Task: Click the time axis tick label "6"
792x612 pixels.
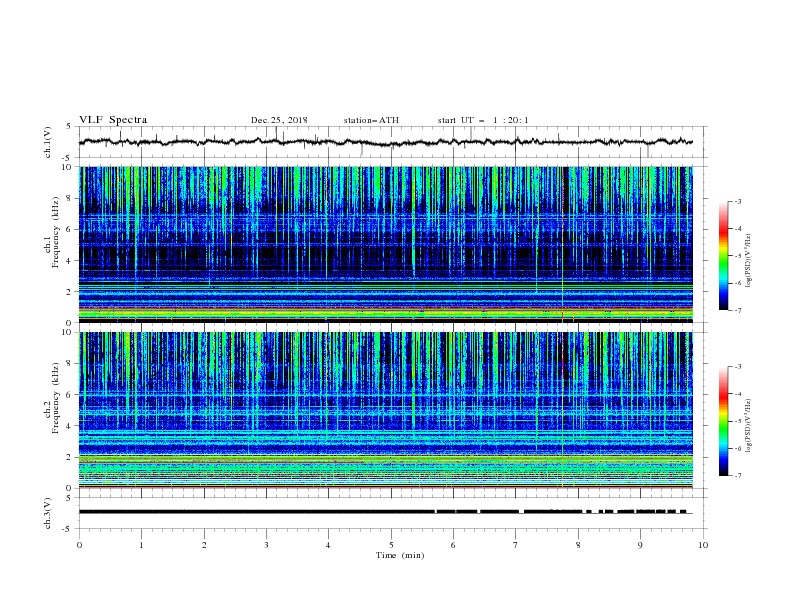Action: 453,545
